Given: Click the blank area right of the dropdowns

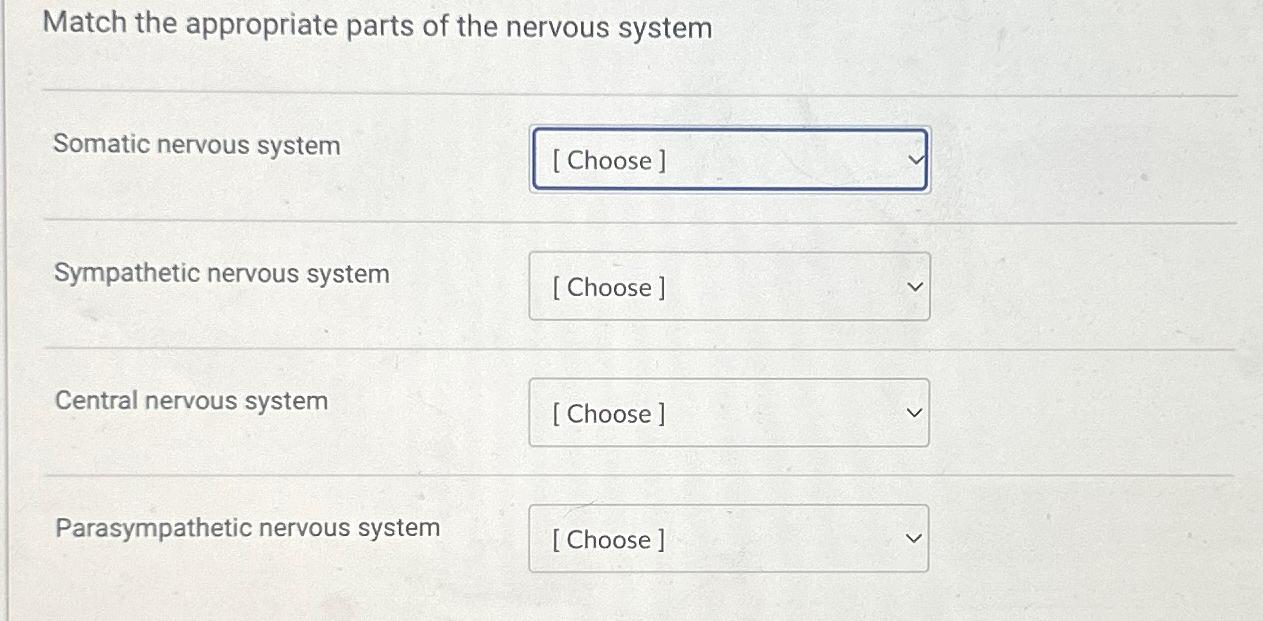Looking at the screenshot, I should tap(1080, 350).
